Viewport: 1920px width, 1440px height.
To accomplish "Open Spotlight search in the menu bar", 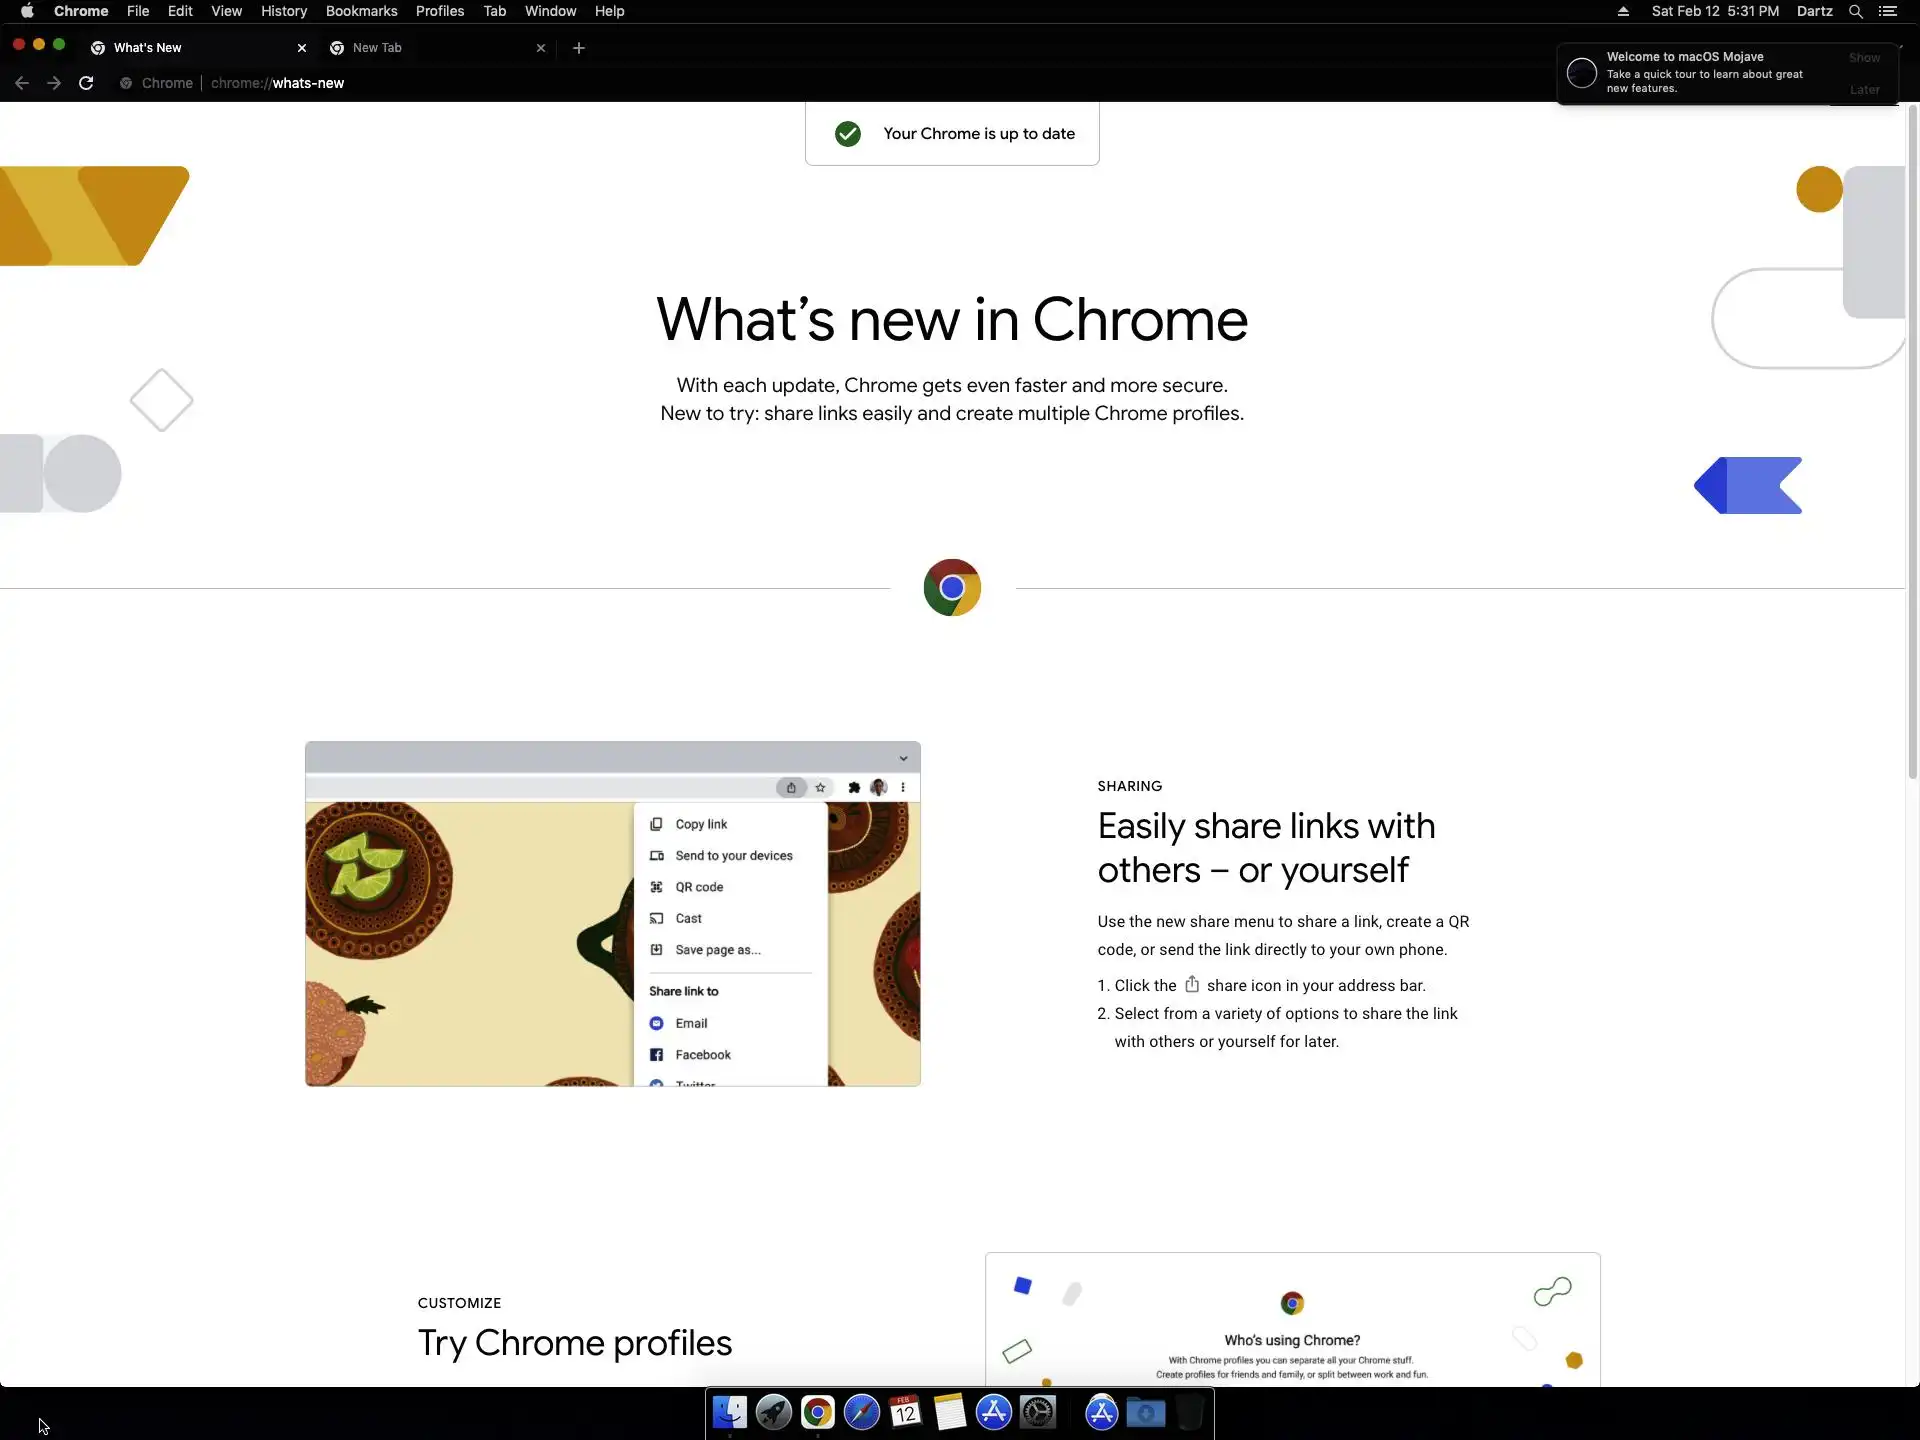I will tap(1855, 11).
